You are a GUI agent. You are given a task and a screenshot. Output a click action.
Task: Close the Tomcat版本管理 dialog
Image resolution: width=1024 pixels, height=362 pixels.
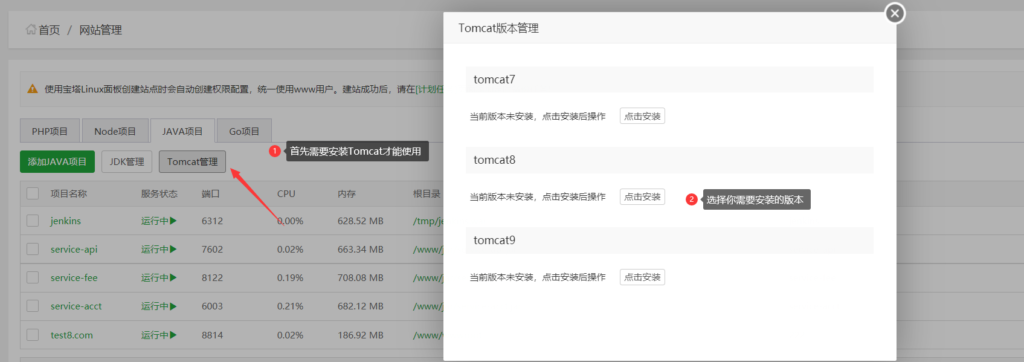(x=894, y=13)
